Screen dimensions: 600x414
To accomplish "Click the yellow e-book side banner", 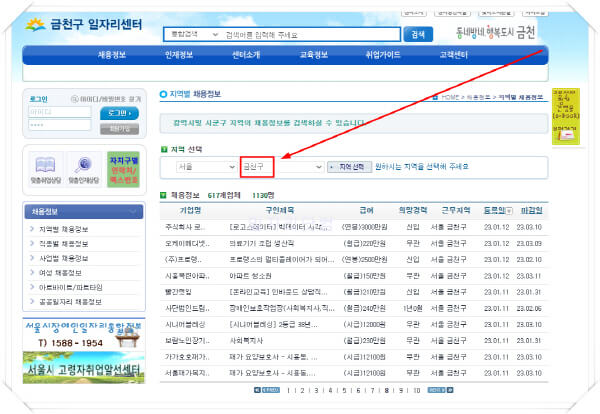I will [x=566, y=116].
